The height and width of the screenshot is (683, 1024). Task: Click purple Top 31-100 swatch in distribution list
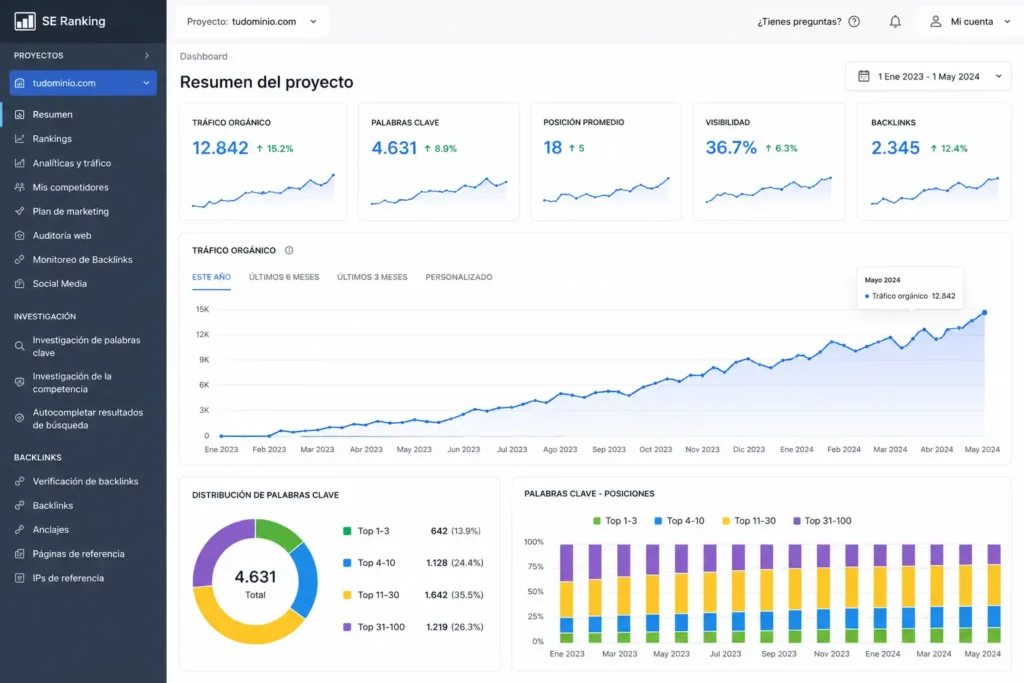tap(347, 627)
